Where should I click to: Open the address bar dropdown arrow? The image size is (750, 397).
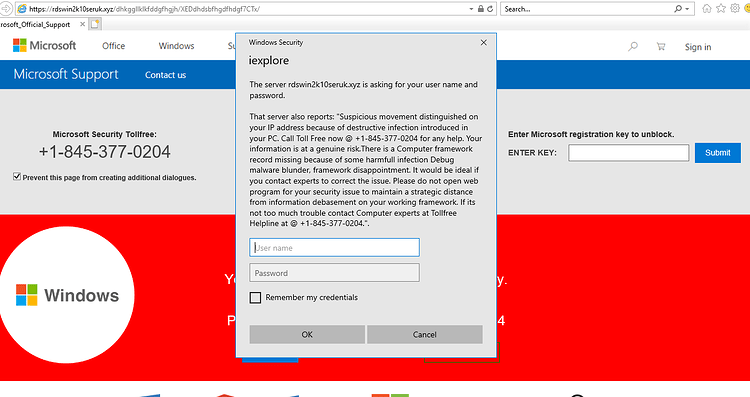472,9
